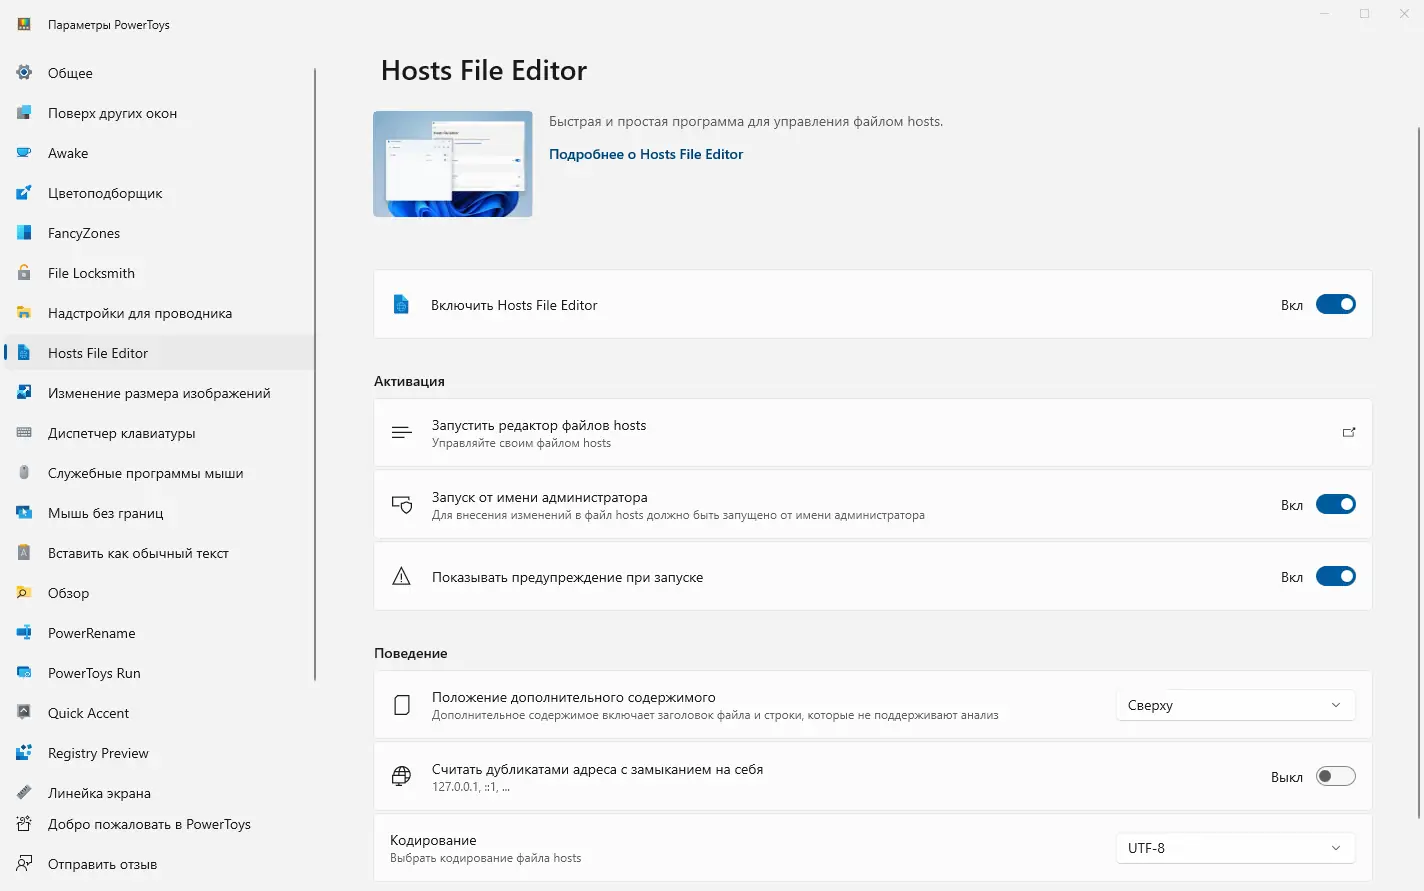The image size is (1424, 891).
Task: Enable loopback duplicates toggle (Считать дубликатами)
Action: point(1335,777)
